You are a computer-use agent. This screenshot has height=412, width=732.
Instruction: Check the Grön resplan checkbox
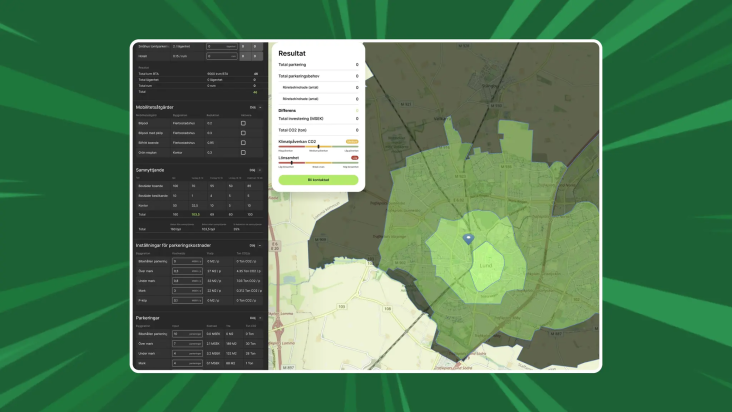243,152
